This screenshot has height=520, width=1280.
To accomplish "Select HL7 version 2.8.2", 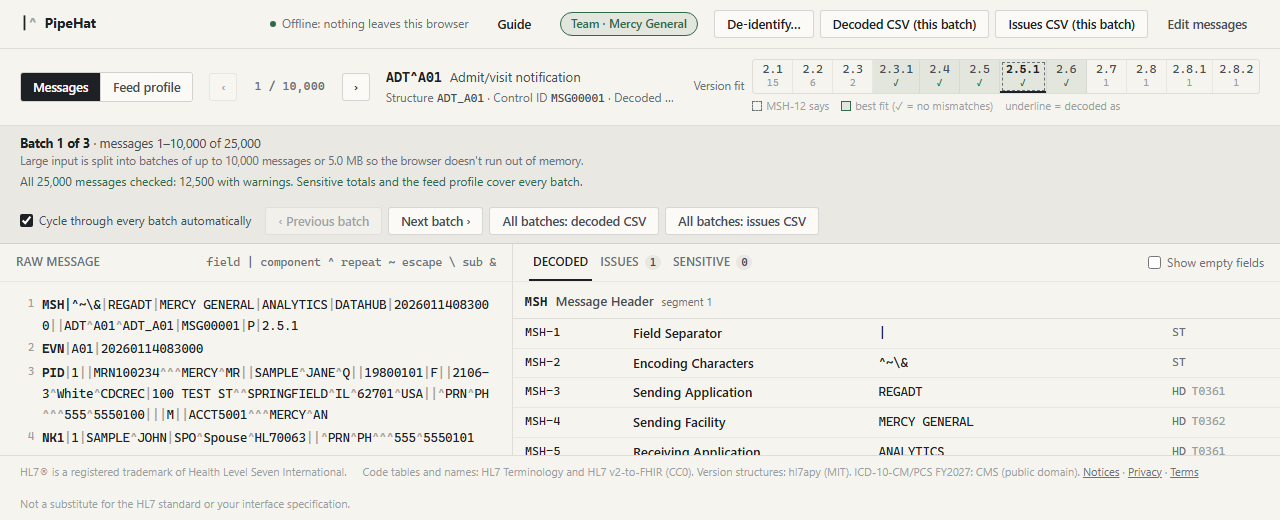I will pos(1236,76).
